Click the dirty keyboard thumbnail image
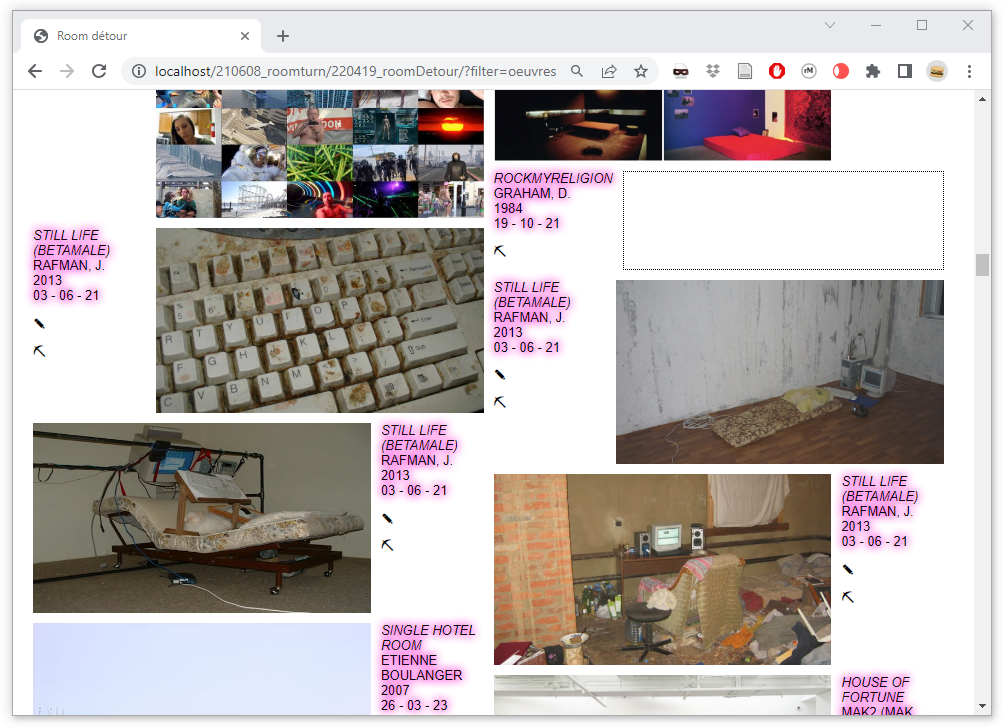 click(320, 320)
